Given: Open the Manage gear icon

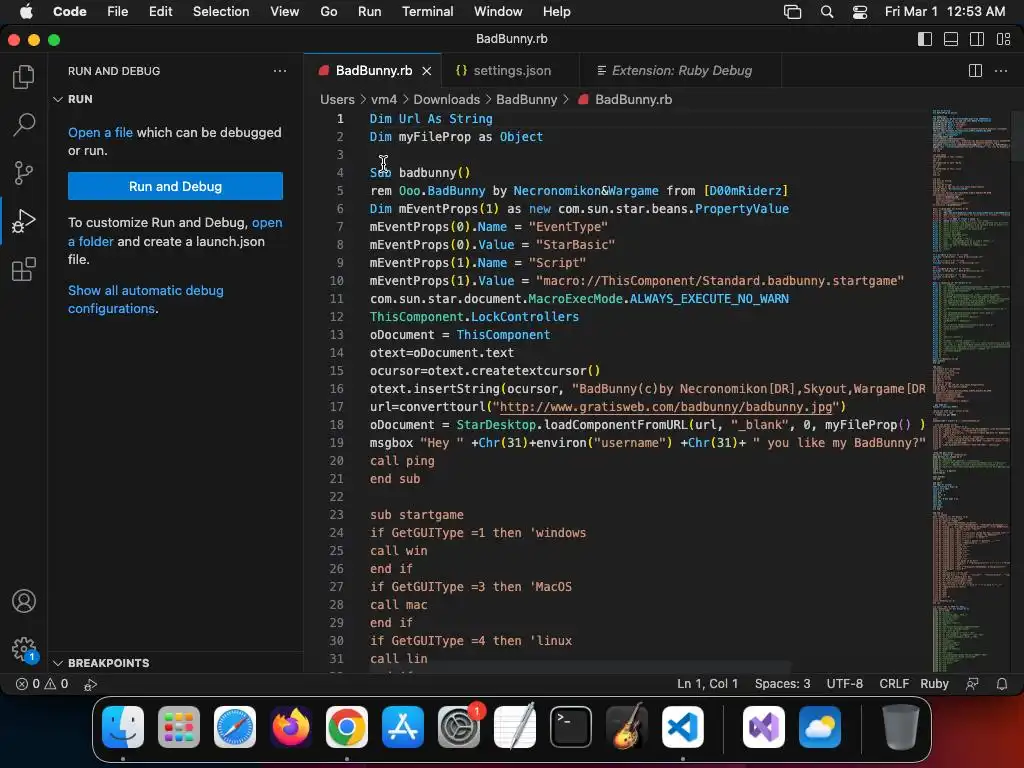Looking at the screenshot, I should [24, 649].
